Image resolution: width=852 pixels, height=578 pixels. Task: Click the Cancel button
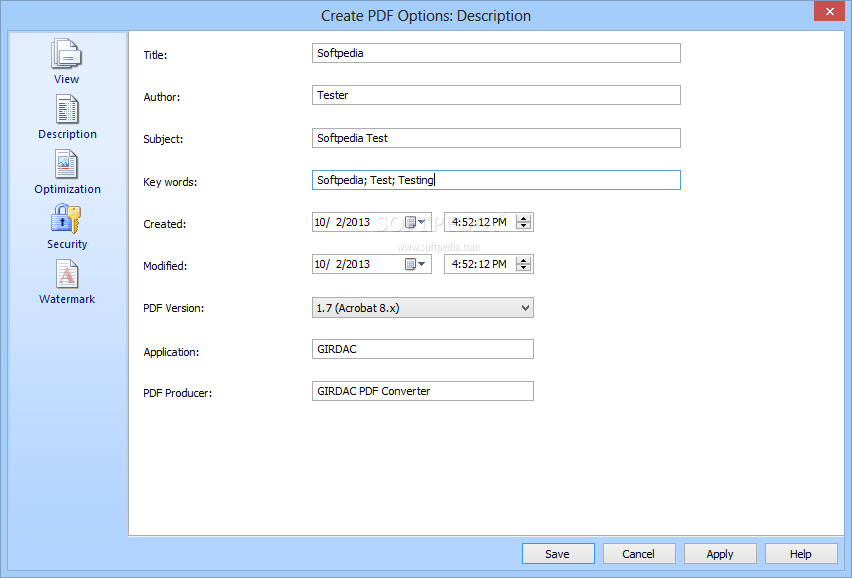tap(639, 554)
